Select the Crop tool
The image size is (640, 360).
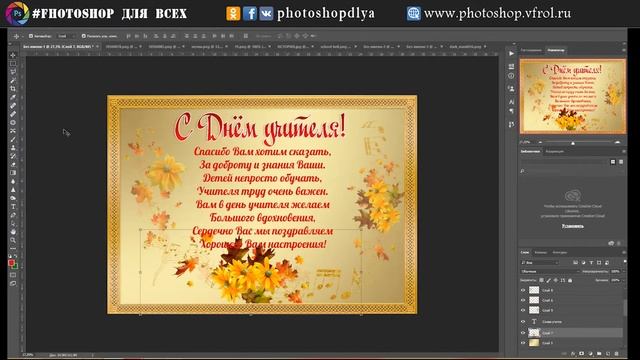[x=13, y=89]
